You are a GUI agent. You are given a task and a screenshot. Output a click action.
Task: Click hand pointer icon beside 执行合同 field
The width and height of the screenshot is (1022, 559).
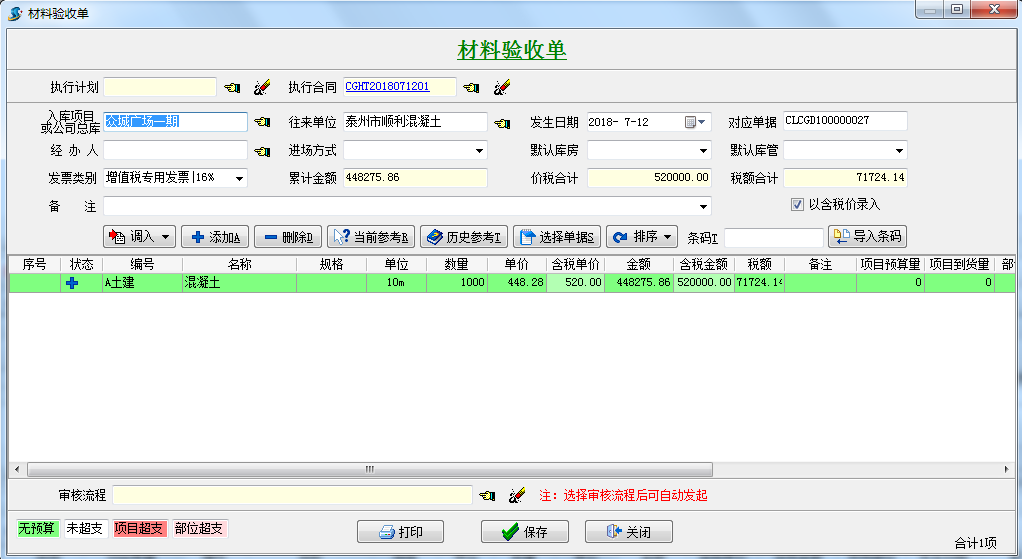pyautogui.click(x=472, y=87)
